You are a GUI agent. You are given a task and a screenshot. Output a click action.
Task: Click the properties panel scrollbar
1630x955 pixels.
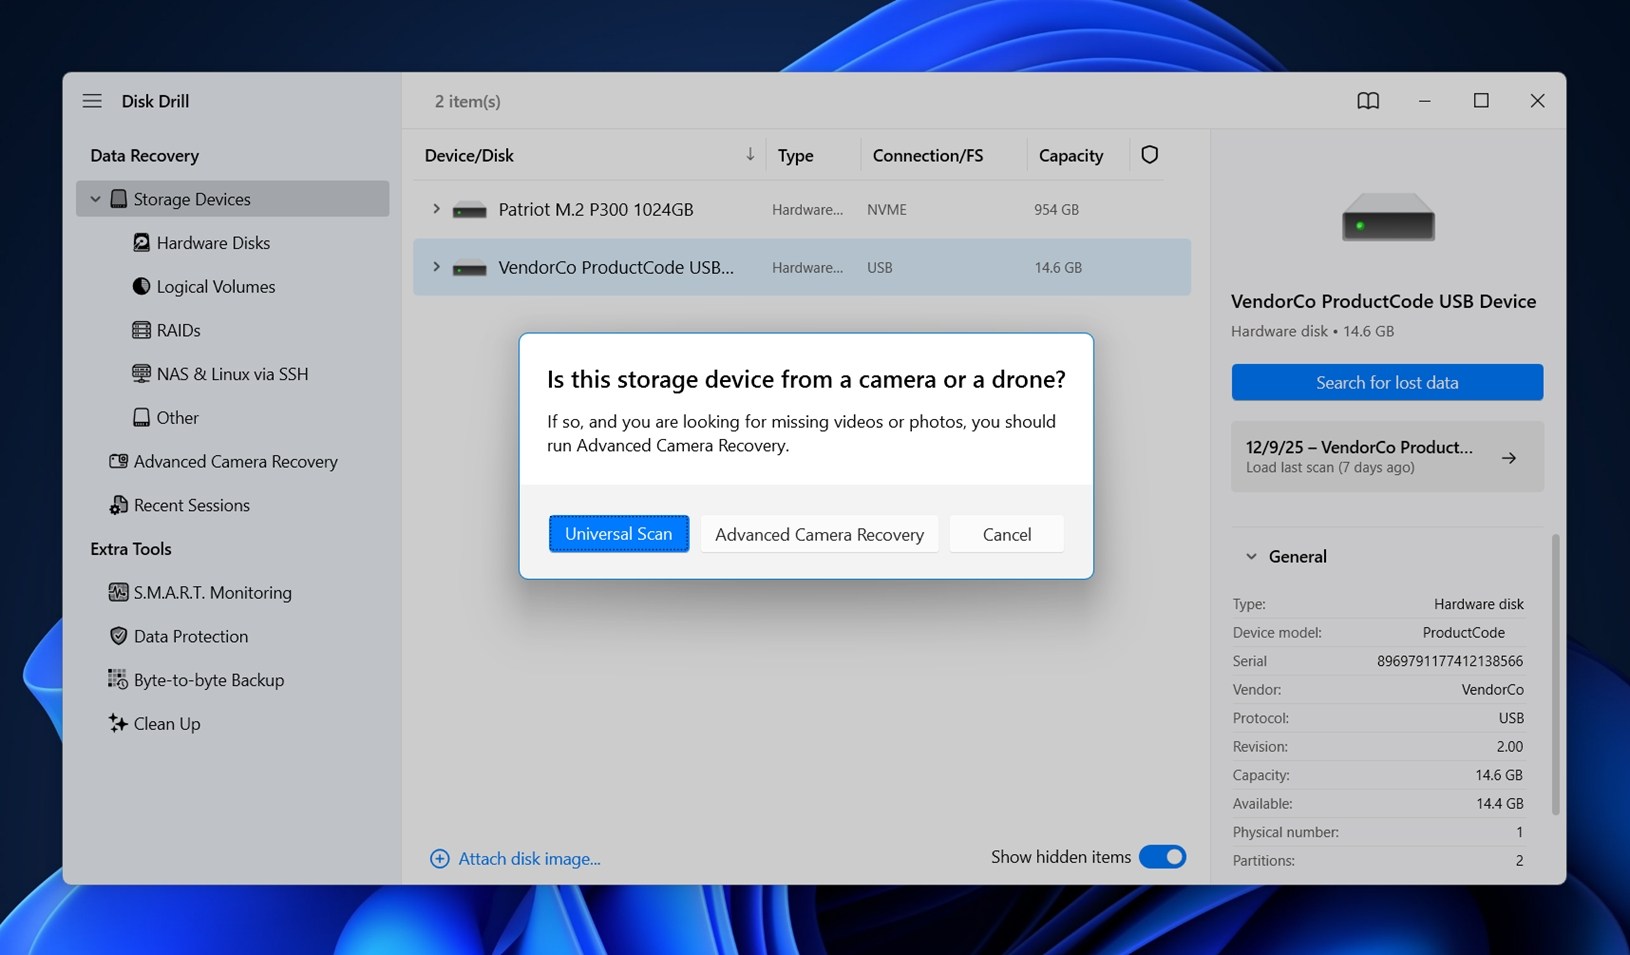point(1555,675)
